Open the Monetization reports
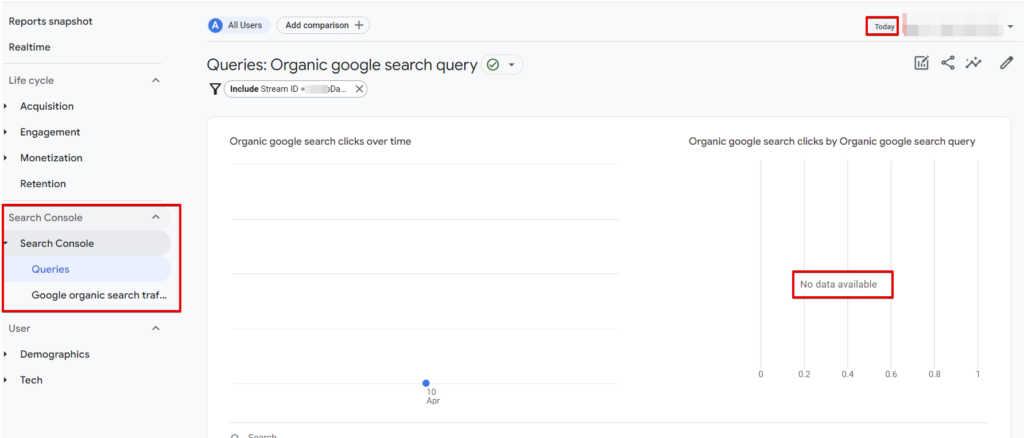Viewport: 1024px width, 438px height. tap(51, 158)
